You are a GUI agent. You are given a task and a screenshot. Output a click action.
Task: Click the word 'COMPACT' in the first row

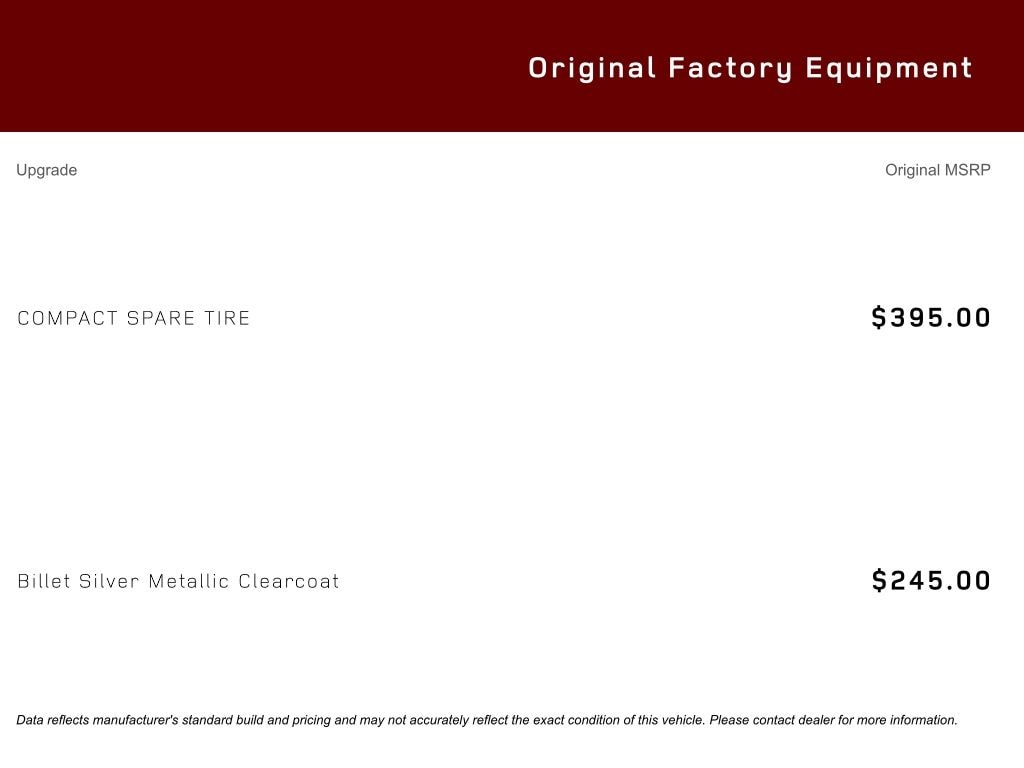click(x=67, y=318)
